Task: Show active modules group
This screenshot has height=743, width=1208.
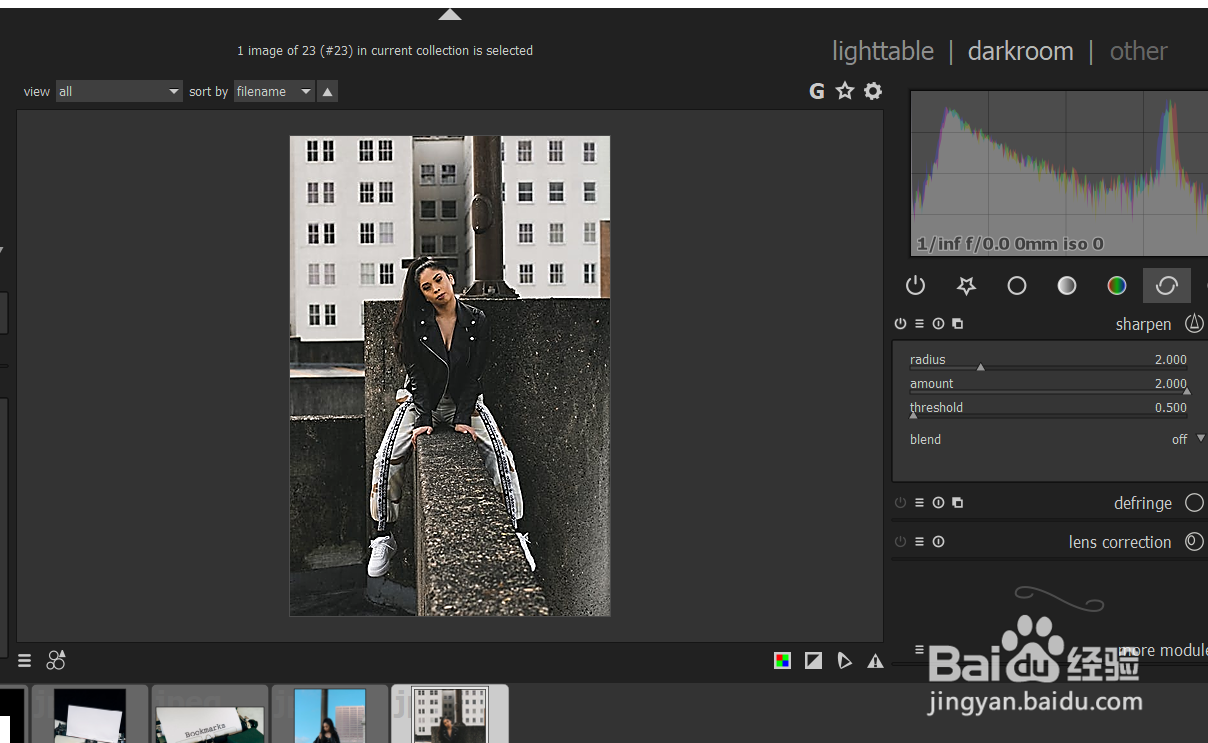Action: click(915, 286)
